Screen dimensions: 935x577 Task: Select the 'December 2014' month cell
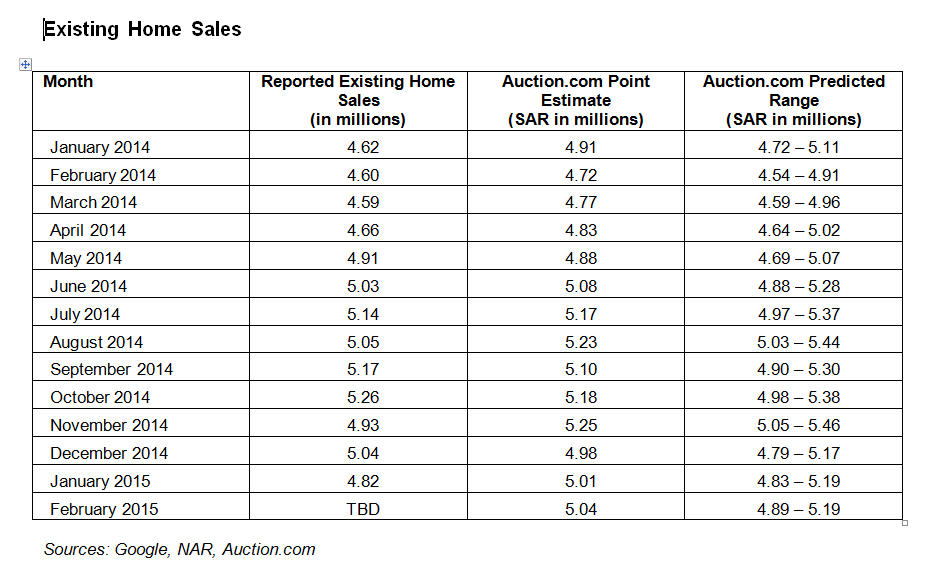point(109,453)
